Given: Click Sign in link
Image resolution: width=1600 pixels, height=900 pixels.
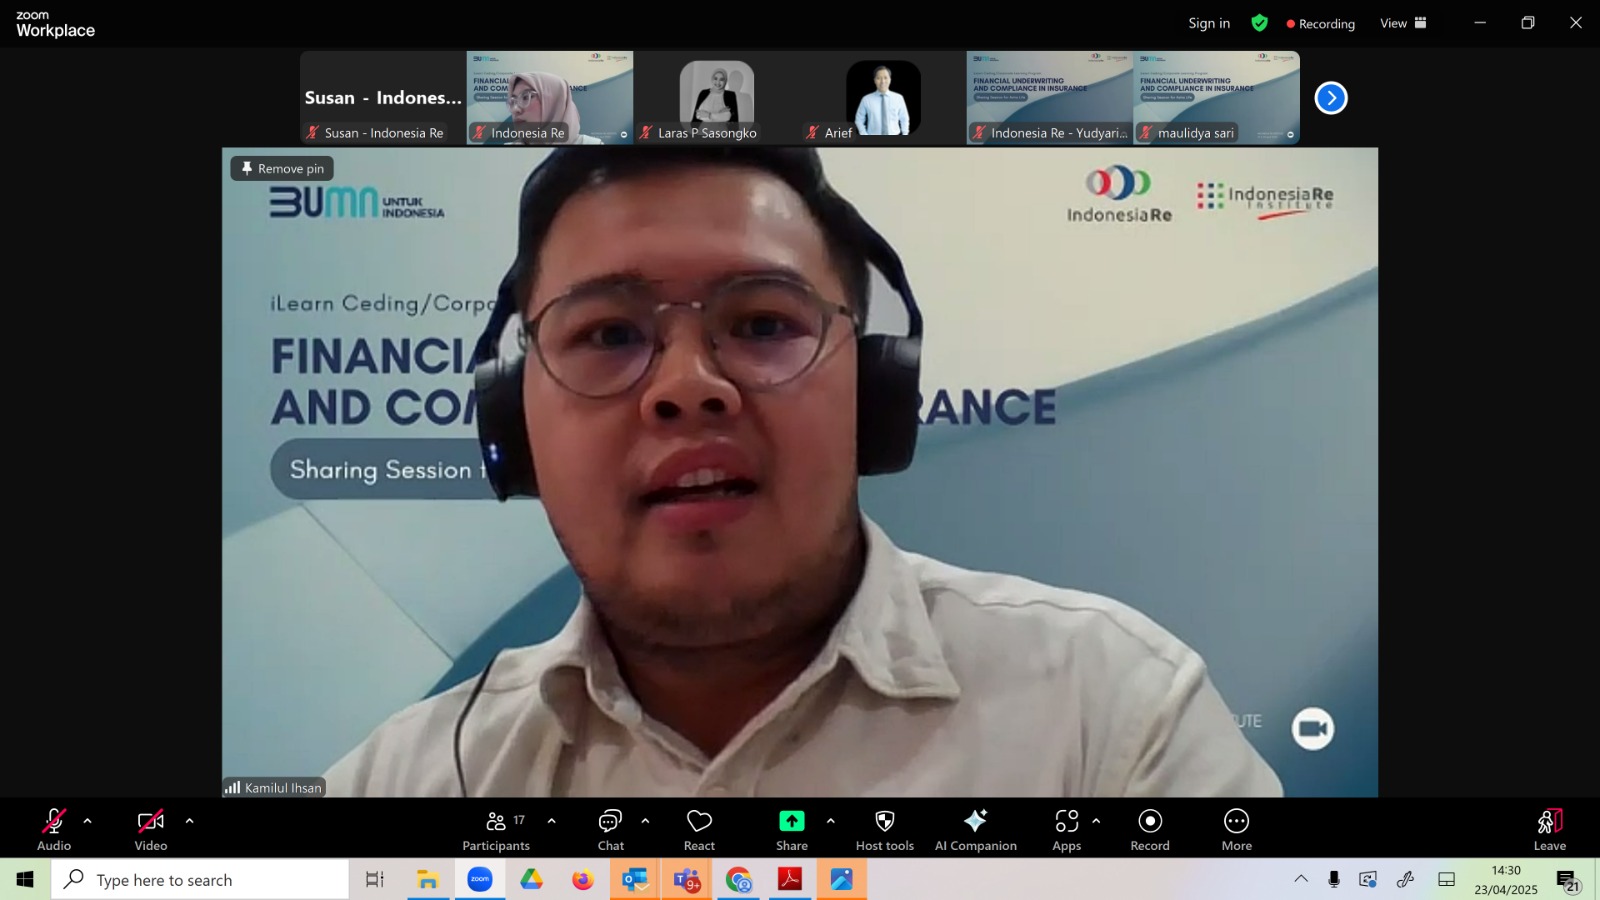Looking at the screenshot, I should (x=1209, y=23).
